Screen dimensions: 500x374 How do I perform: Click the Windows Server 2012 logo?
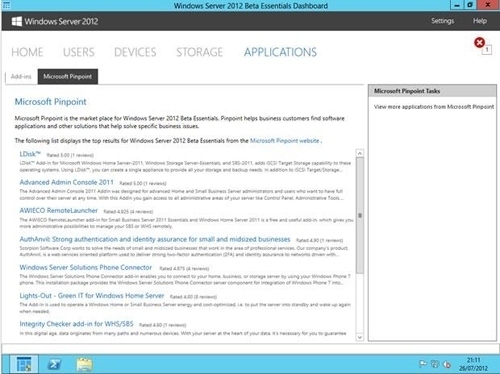17,21
